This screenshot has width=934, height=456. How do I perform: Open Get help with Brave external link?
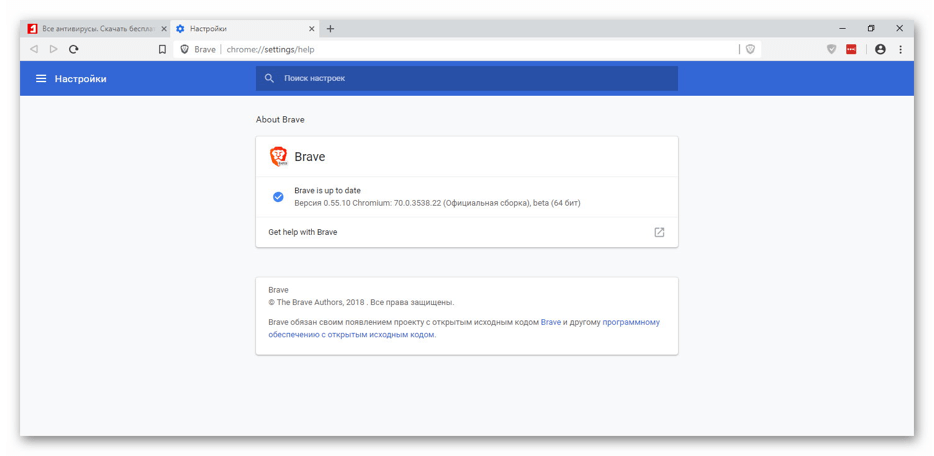point(659,232)
